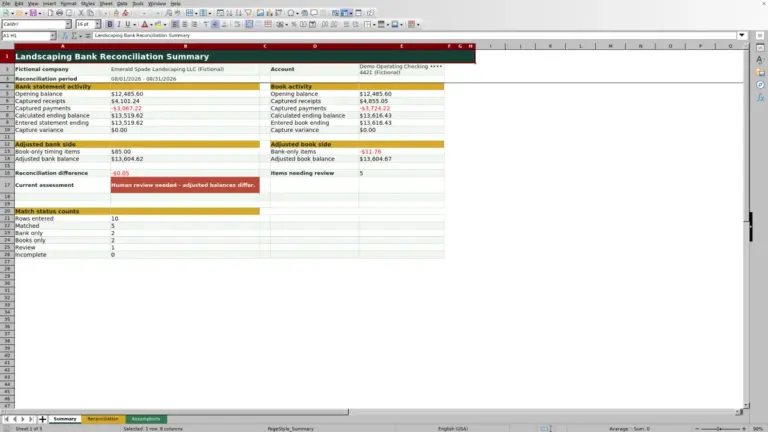
Task: Open sidebar Properties panel icon
Action: click(x=760, y=48)
